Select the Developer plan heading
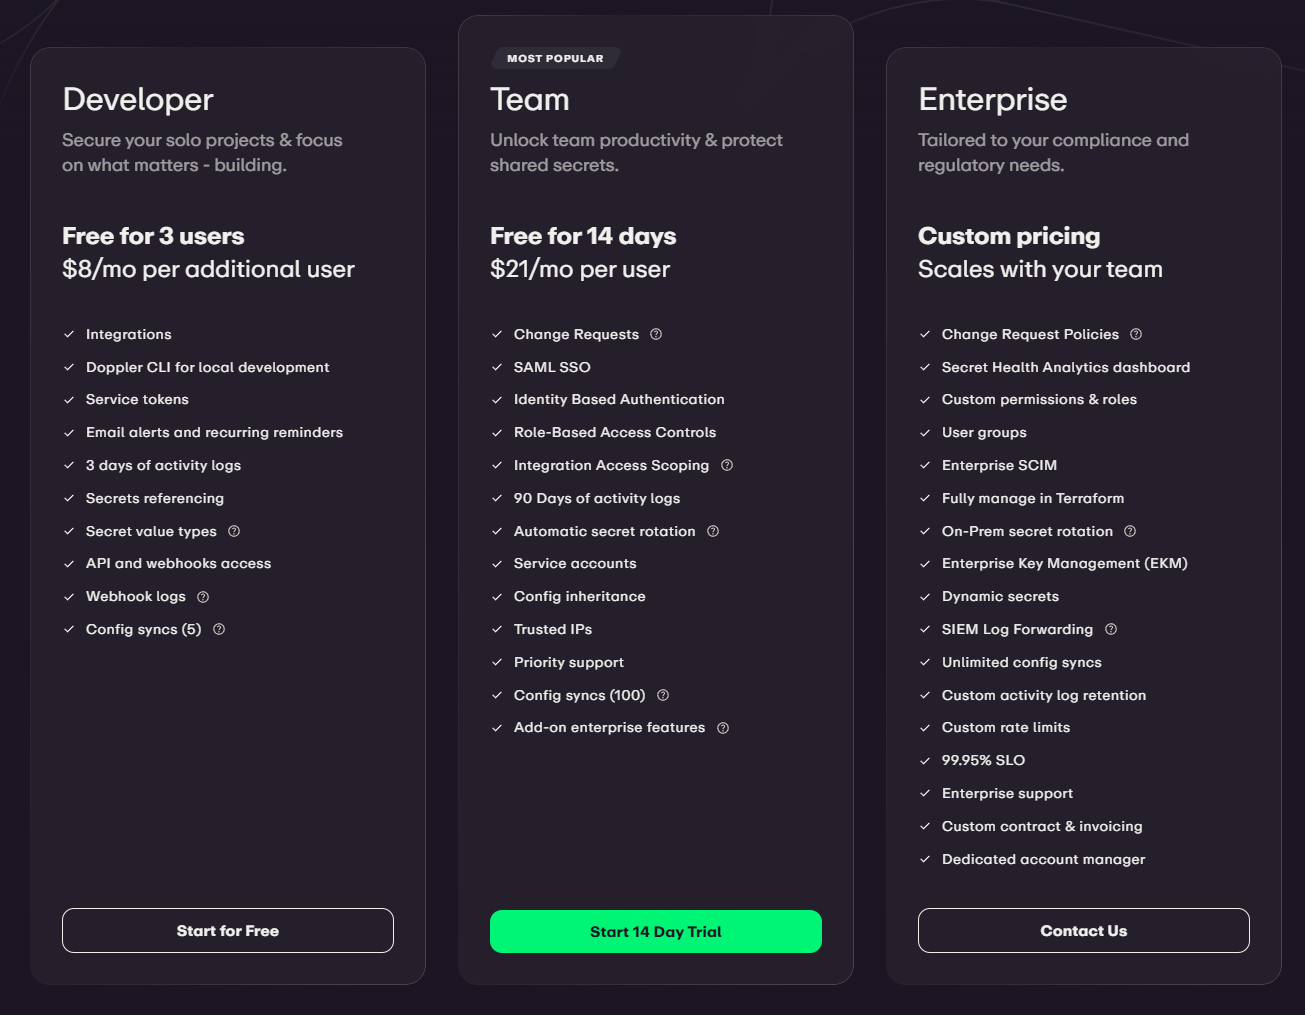The image size is (1305, 1015). coord(138,99)
